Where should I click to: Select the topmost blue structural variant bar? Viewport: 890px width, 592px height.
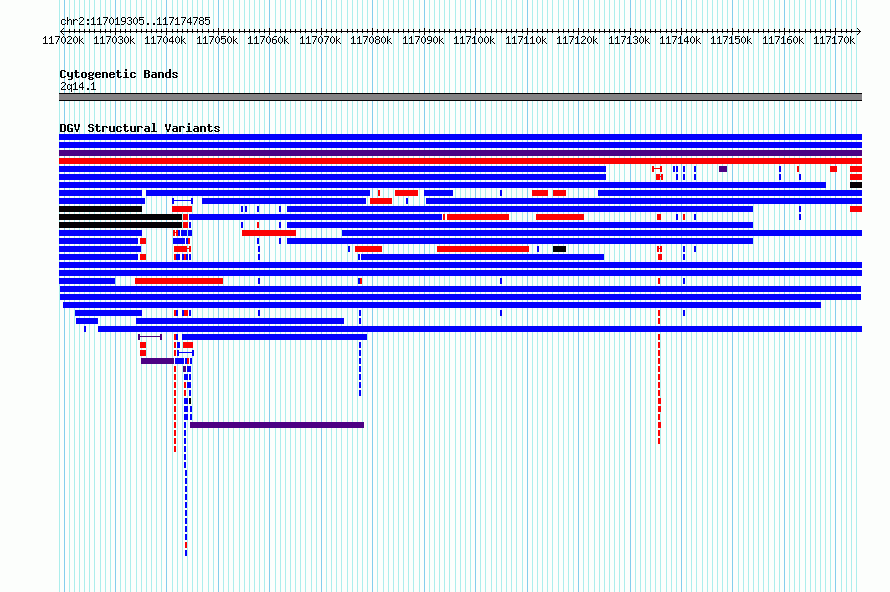point(460,137)
